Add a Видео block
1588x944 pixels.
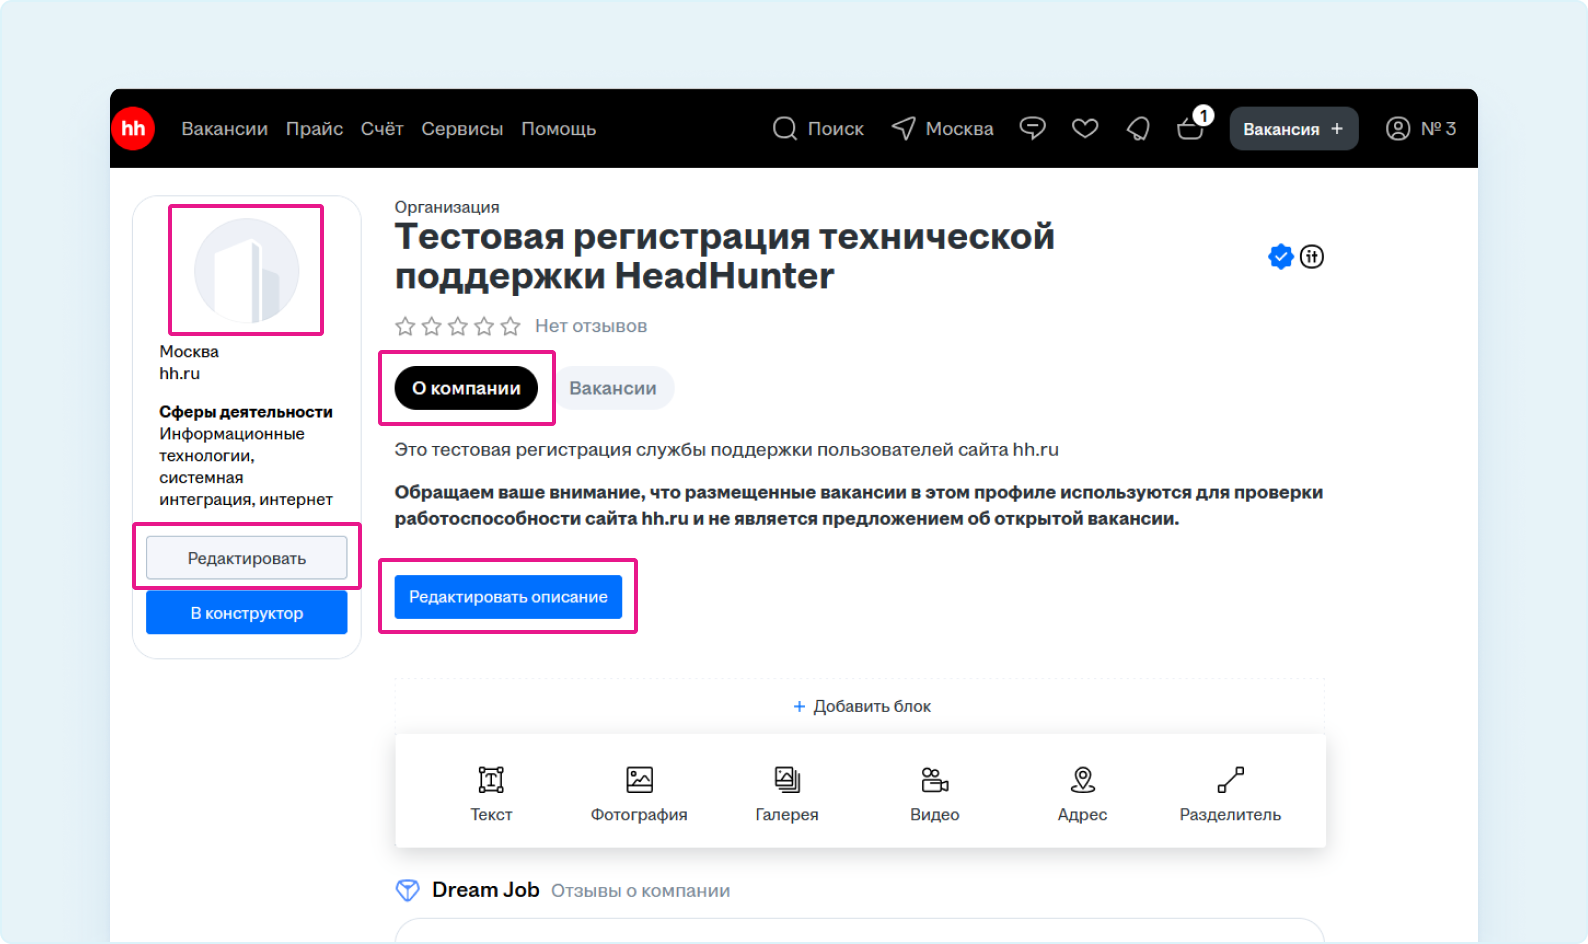coord(935,795)
